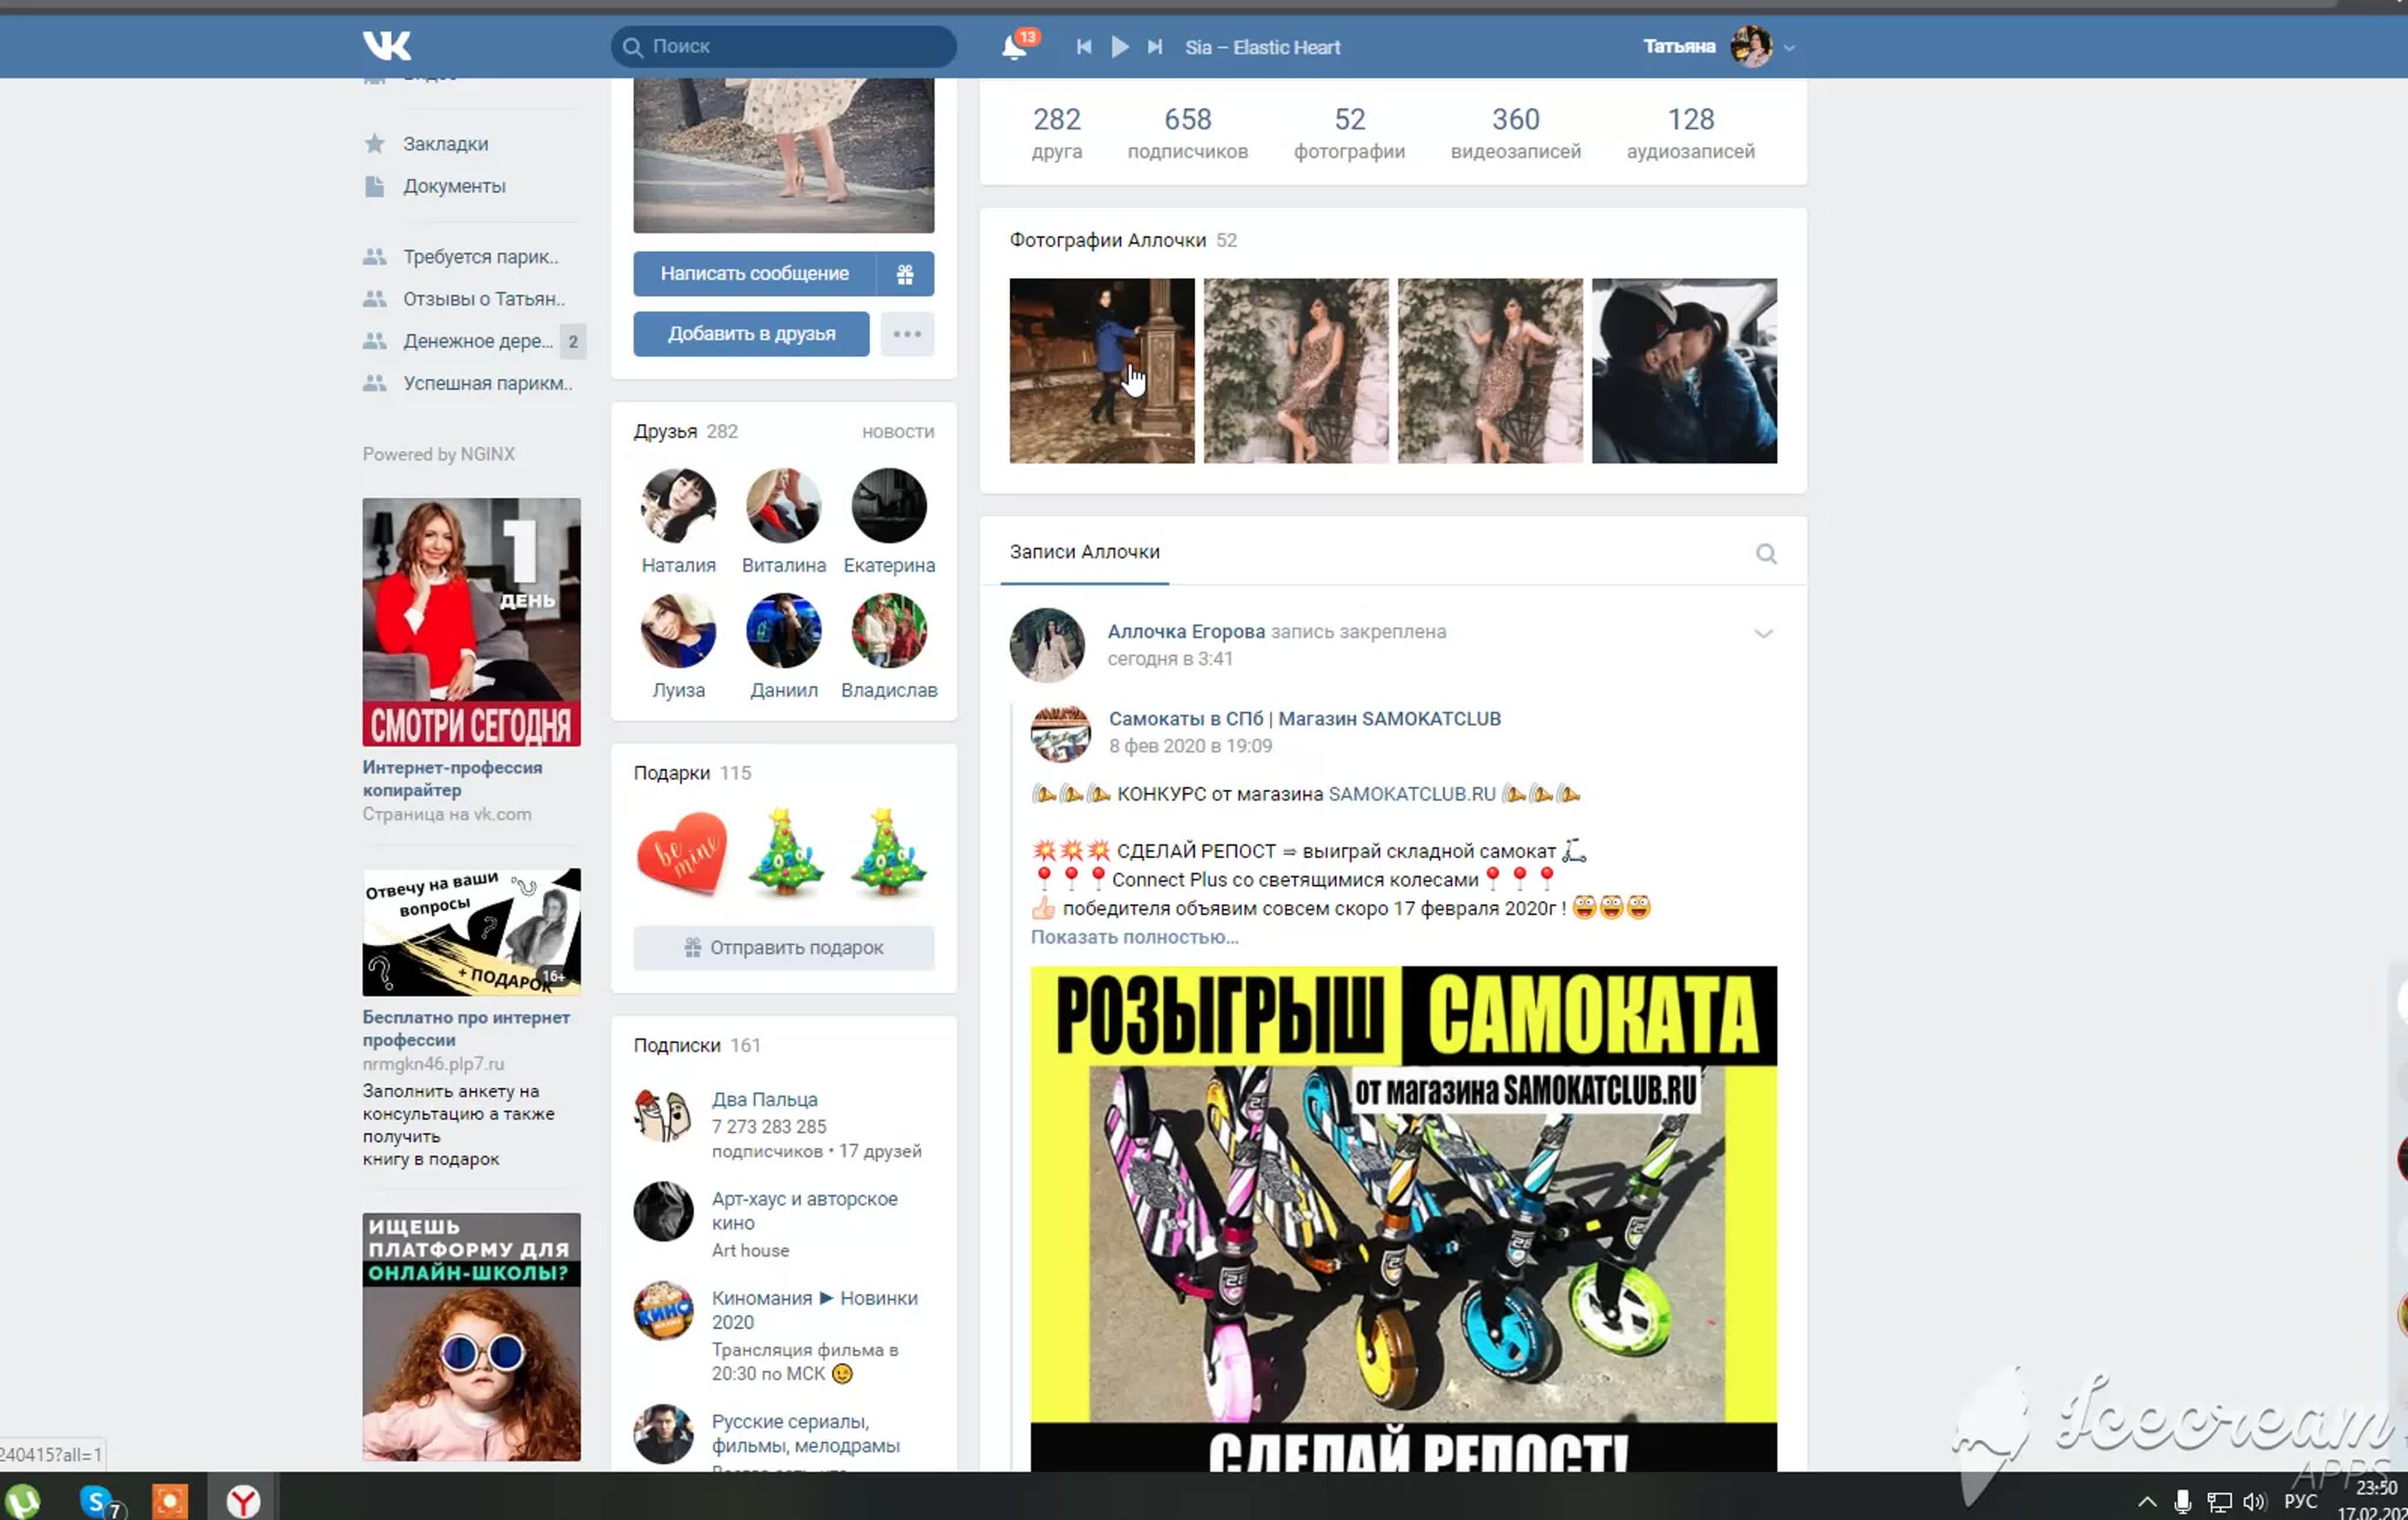
Task: Open the volume speaker tray icon
Action: [x=2254, y=1501]
